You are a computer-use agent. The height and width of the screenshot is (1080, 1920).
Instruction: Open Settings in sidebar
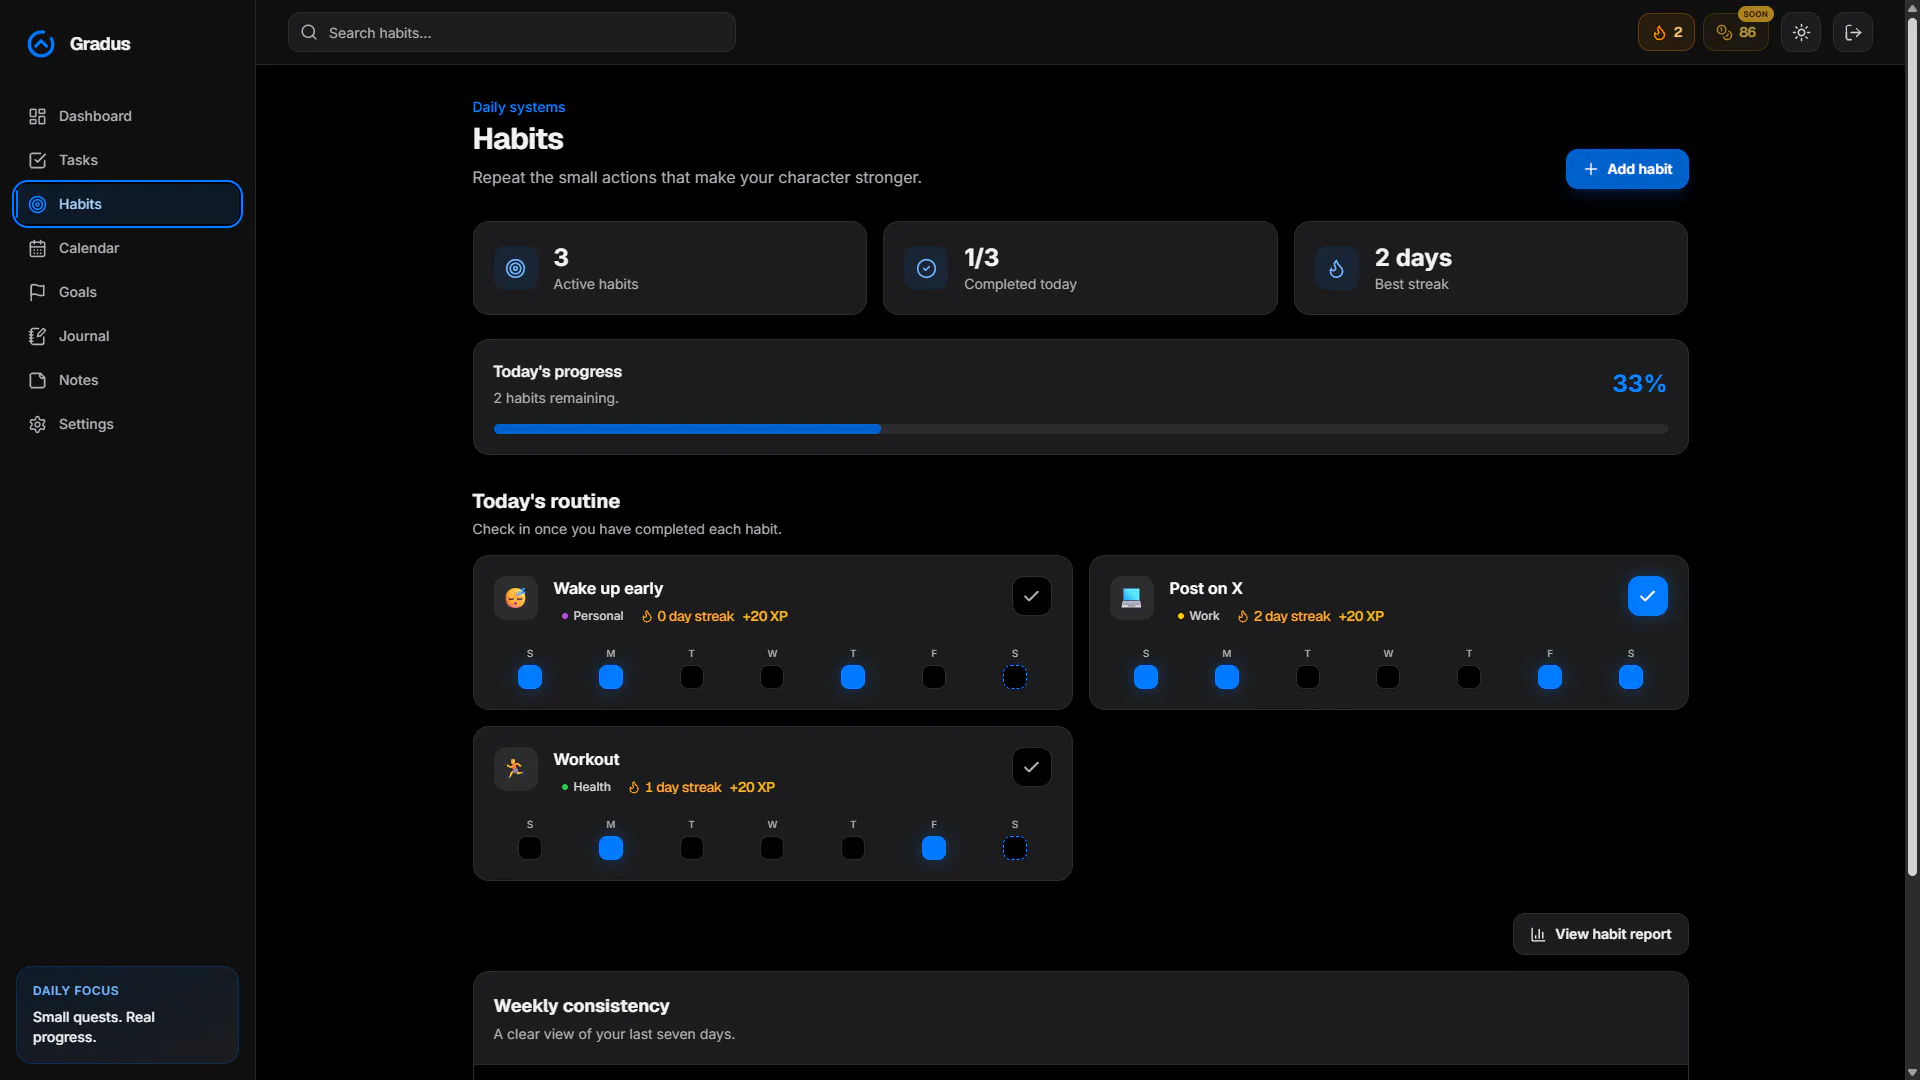127,424
